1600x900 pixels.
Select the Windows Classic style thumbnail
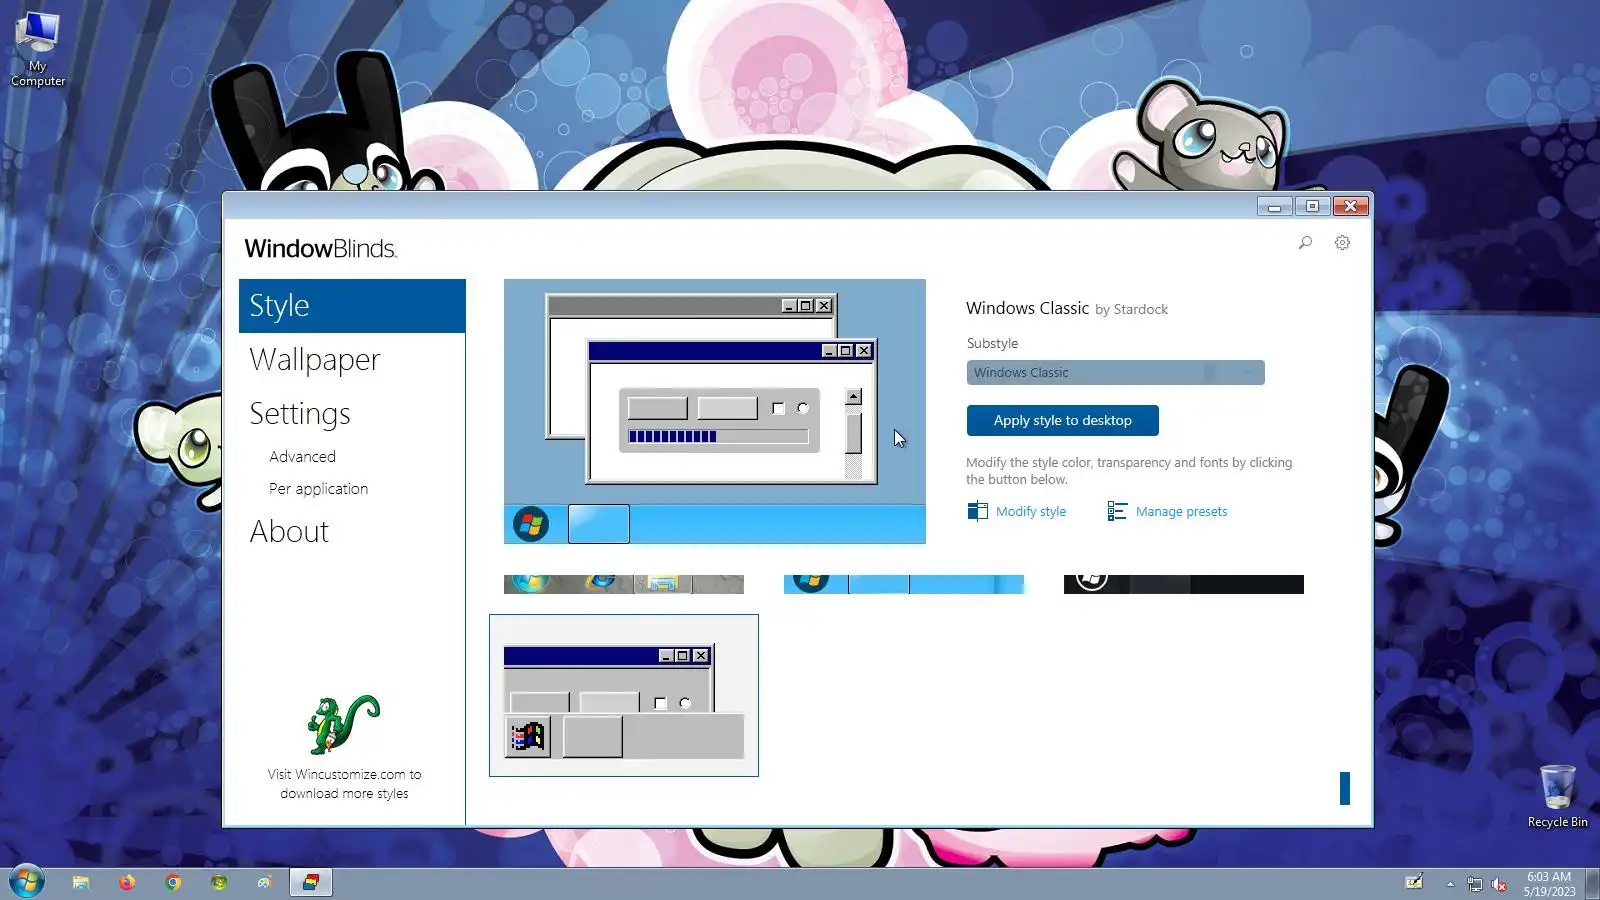point(624,695)
